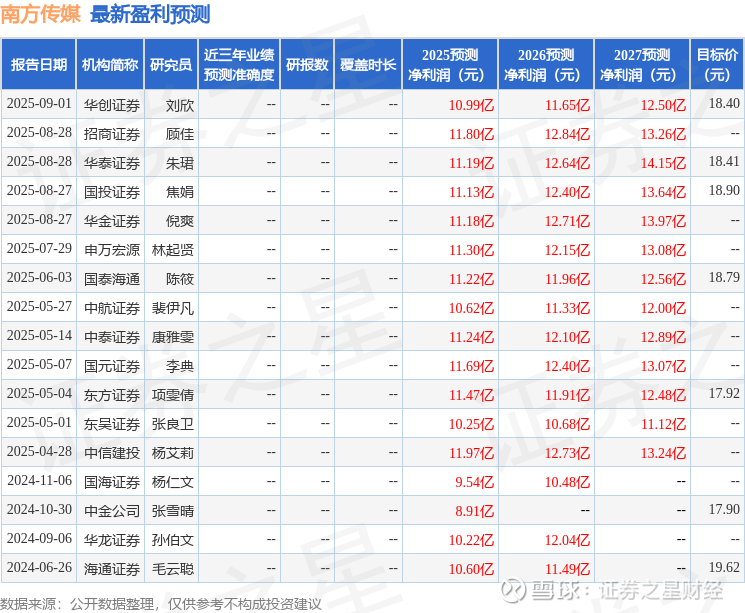Screen dimensions: 745x613
Task: Click target price 19.62
Action: pyautogui.click(x=724, y=567)
